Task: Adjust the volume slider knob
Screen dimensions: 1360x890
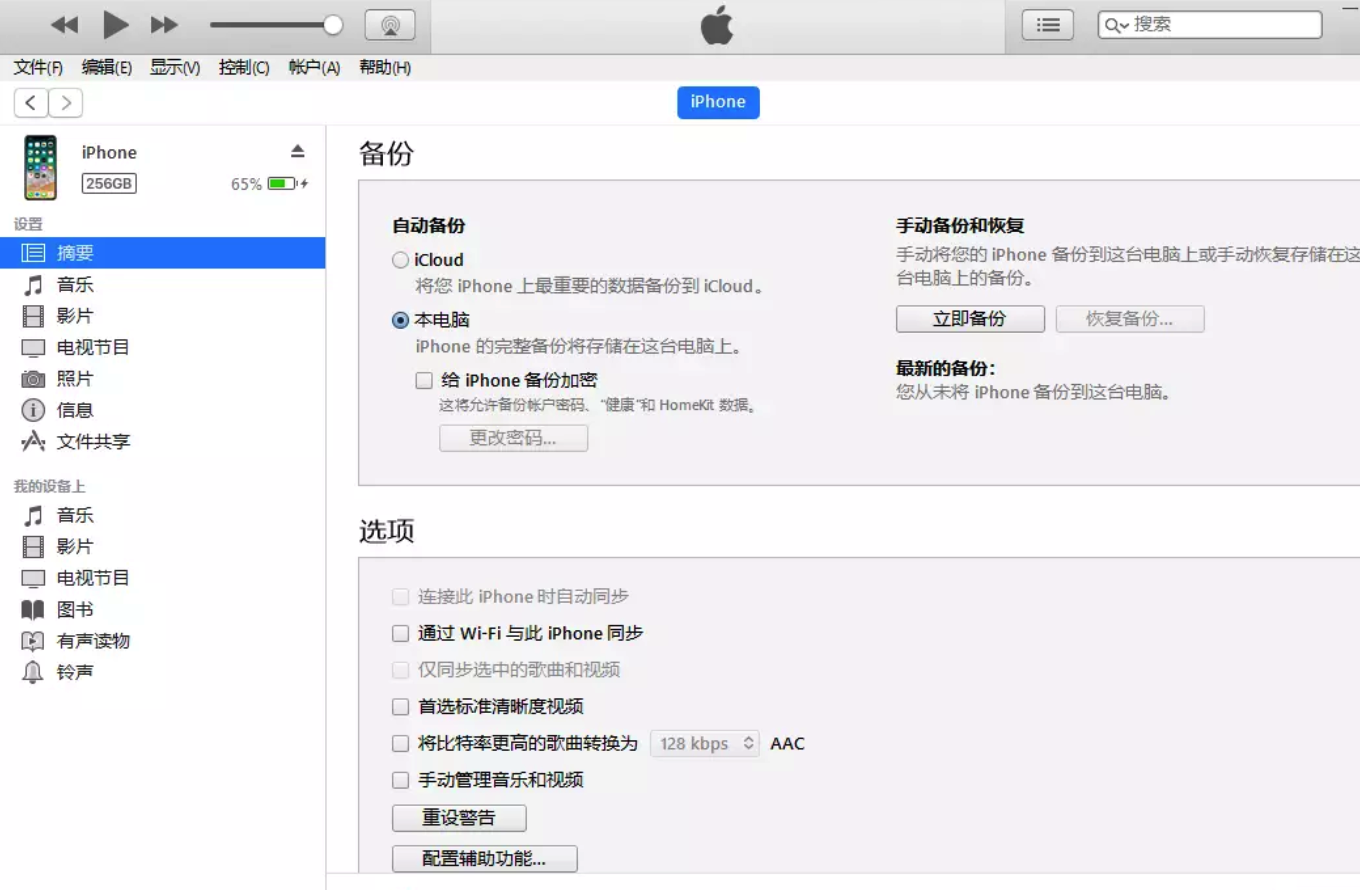Action: coord(333,25)
